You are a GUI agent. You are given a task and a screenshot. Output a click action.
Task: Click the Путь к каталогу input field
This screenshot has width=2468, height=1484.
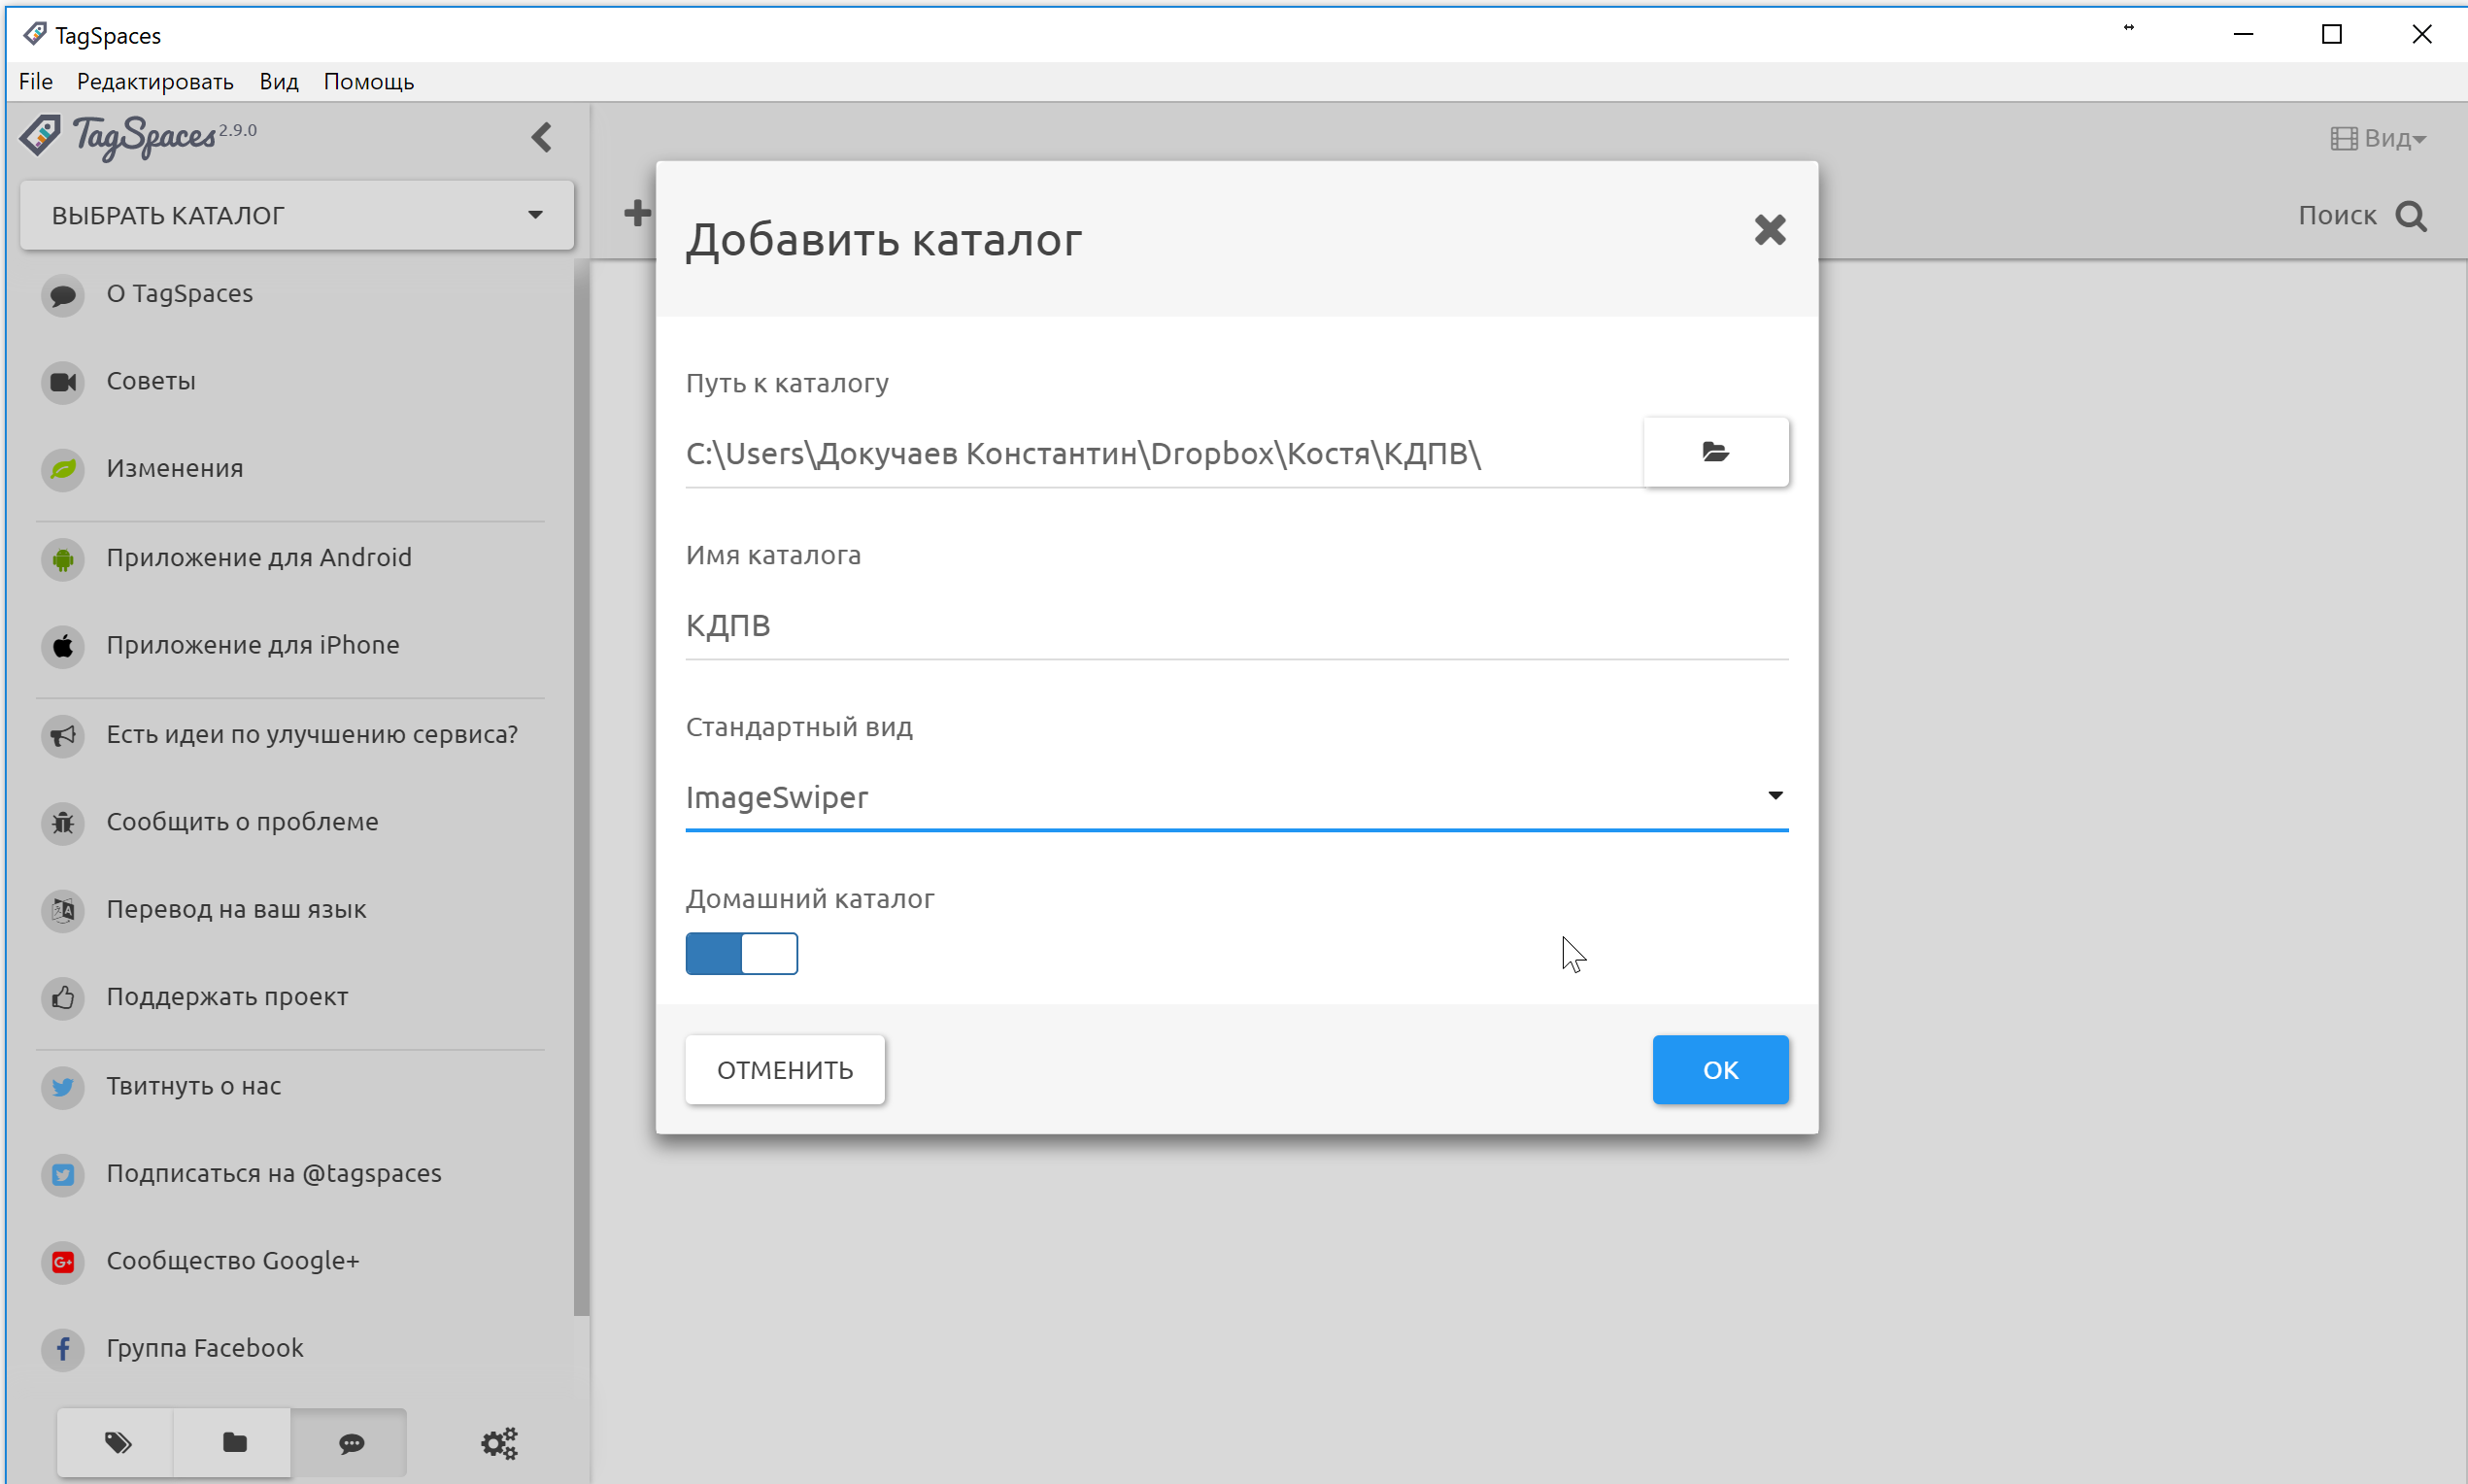(x=1163, y=454)
